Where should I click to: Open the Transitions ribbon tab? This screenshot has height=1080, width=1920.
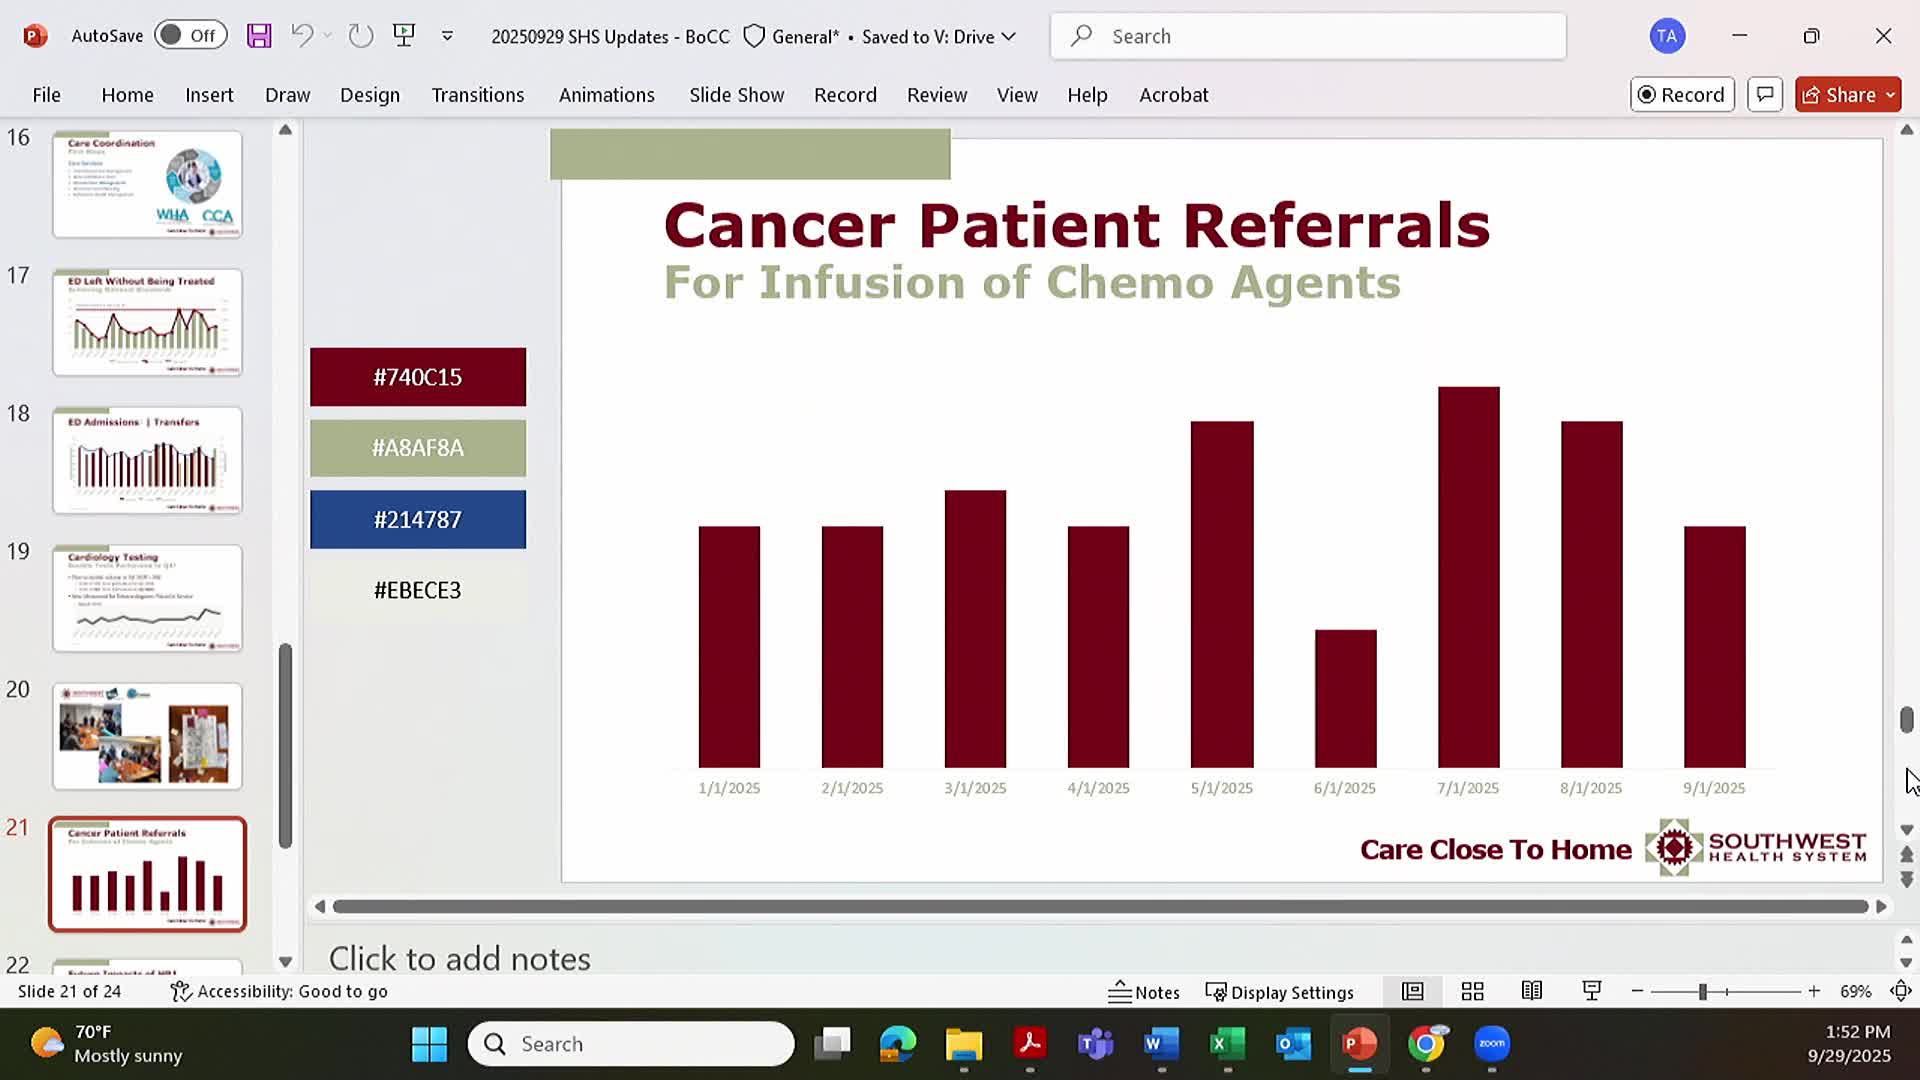477,95
